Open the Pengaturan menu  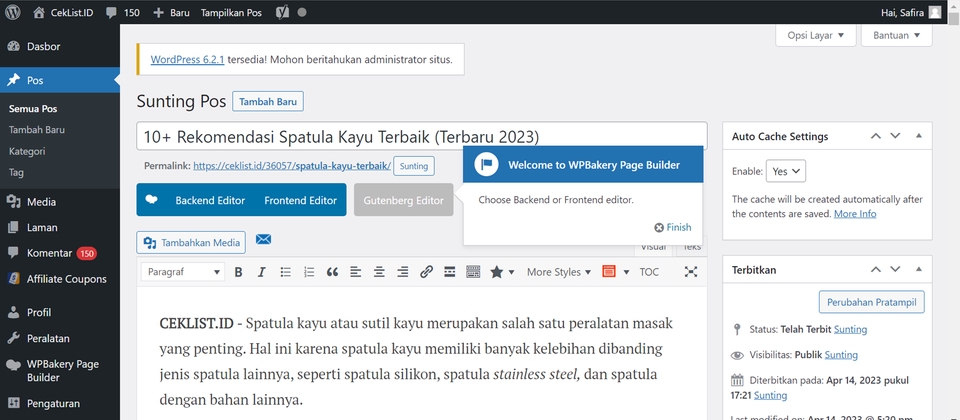(60, 403)
